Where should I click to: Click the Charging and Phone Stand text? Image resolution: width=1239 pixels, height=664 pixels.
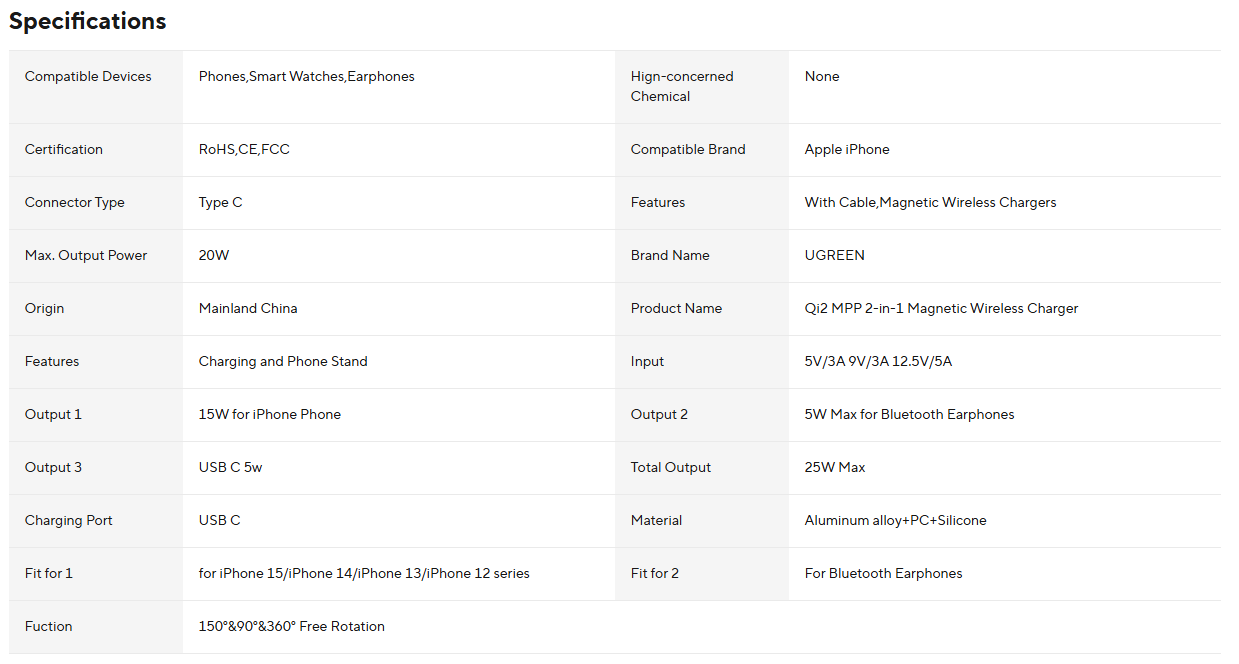pos(283,361)
